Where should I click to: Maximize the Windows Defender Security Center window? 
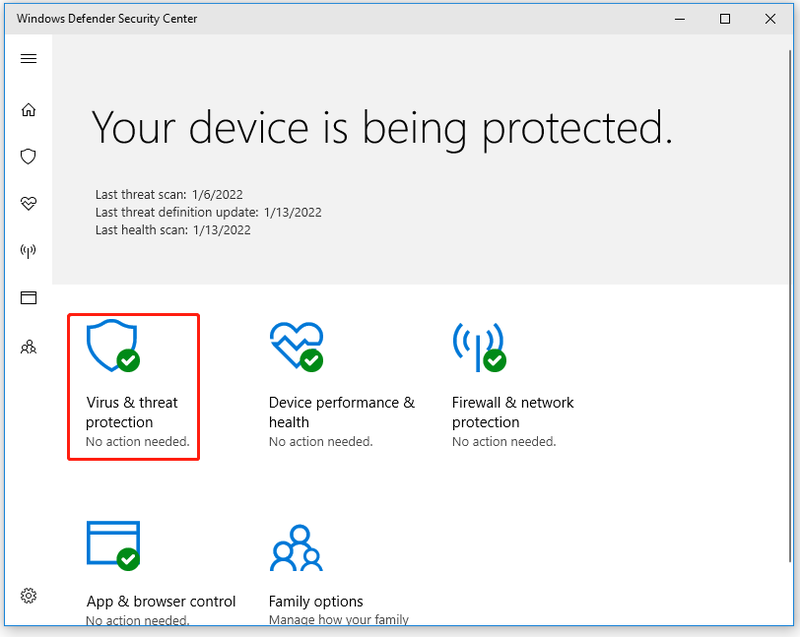pyautogui.click(x=724, y=19)
